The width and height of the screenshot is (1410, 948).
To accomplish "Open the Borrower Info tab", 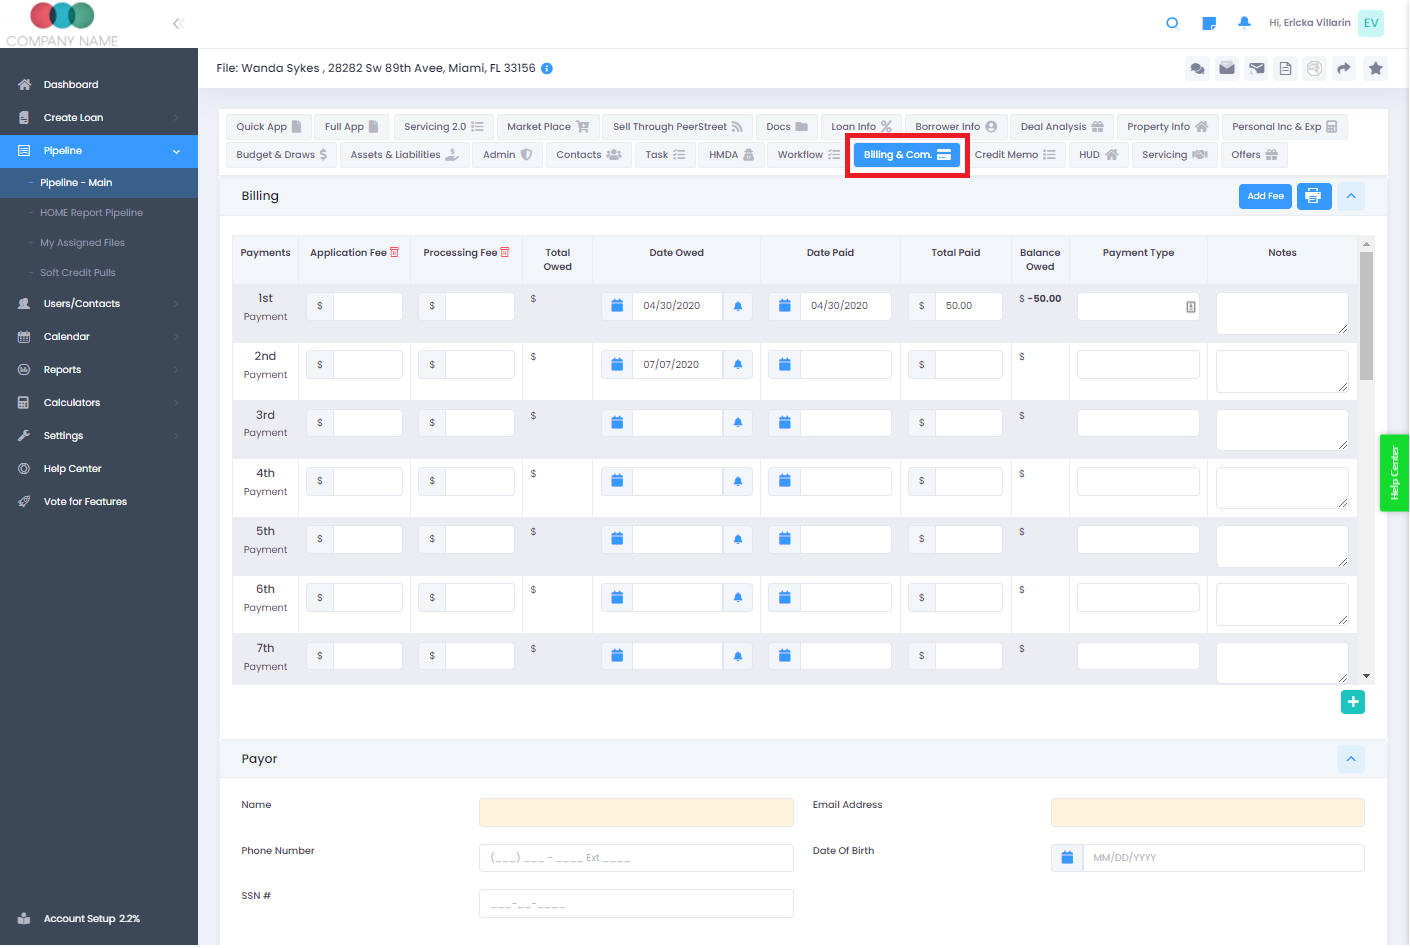I will point(955,126).
